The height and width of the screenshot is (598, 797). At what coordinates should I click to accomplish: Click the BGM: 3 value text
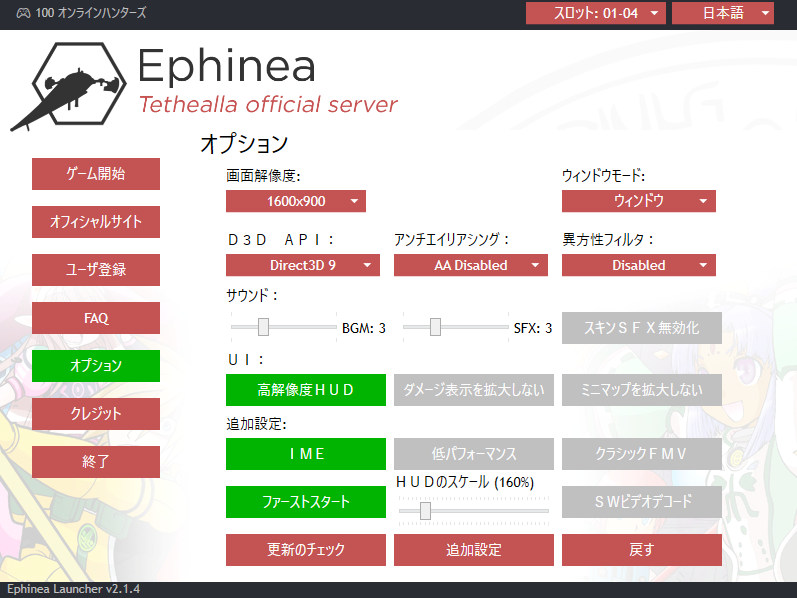coord(363,328)
